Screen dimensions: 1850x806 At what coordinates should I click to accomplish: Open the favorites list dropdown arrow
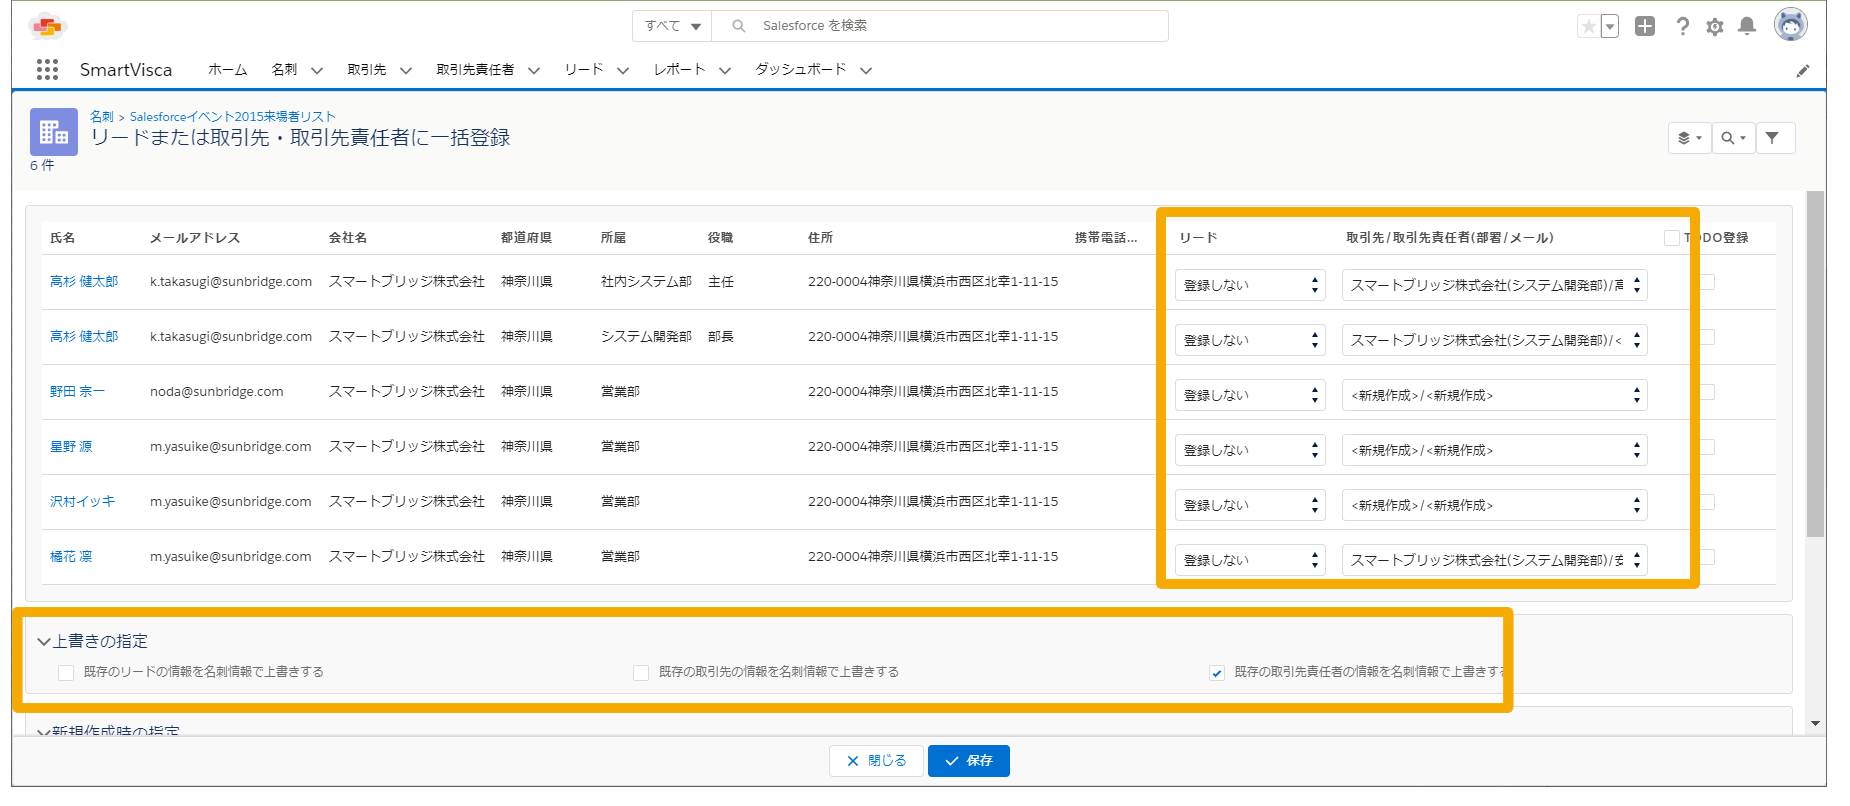1609,26
